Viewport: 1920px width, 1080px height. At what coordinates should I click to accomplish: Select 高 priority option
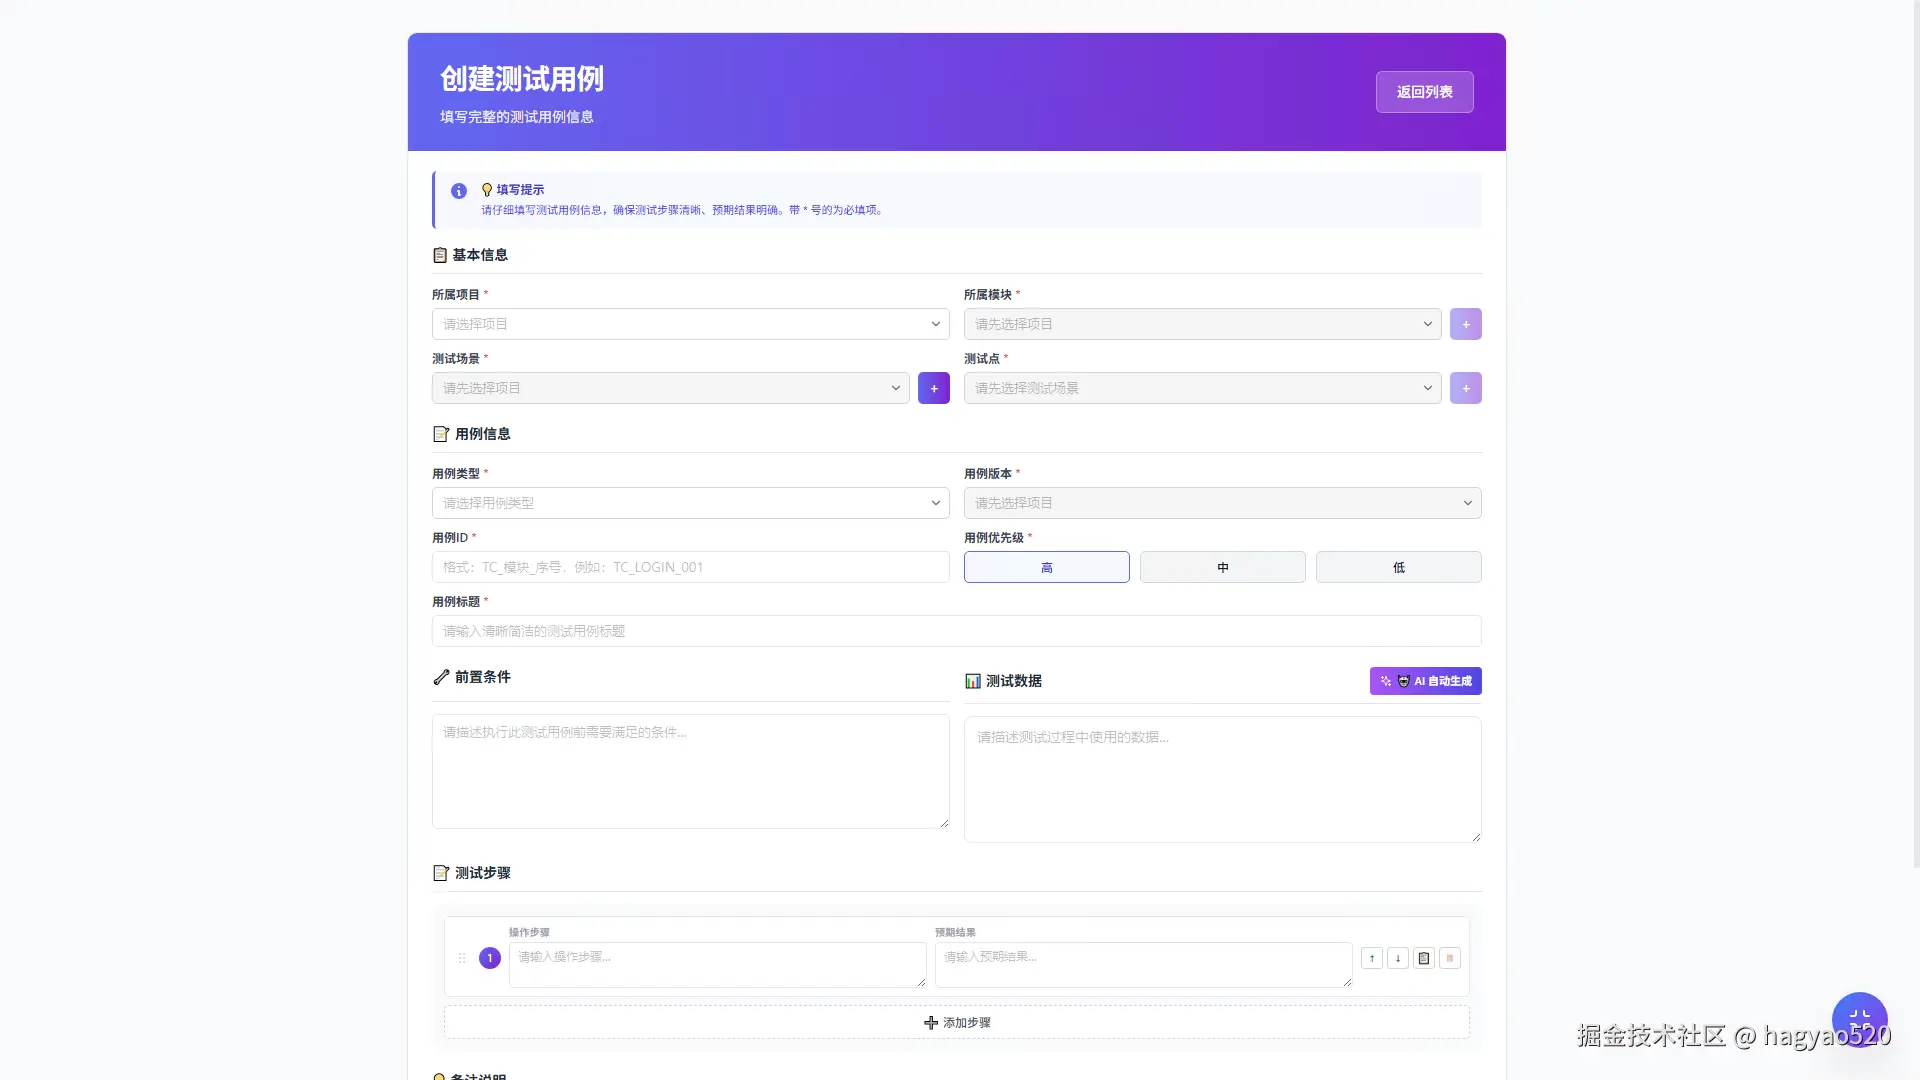click(1046, 567)
